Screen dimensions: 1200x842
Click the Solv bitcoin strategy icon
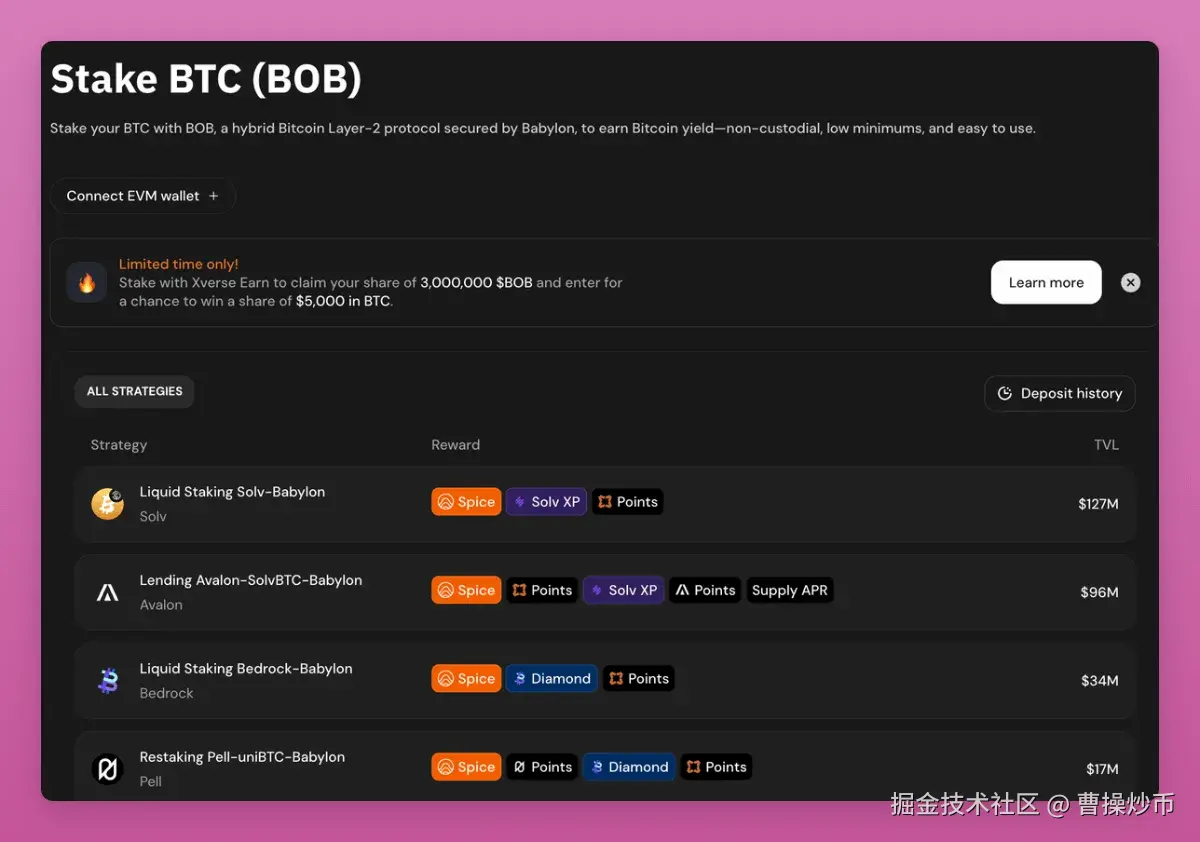(107, 504)
